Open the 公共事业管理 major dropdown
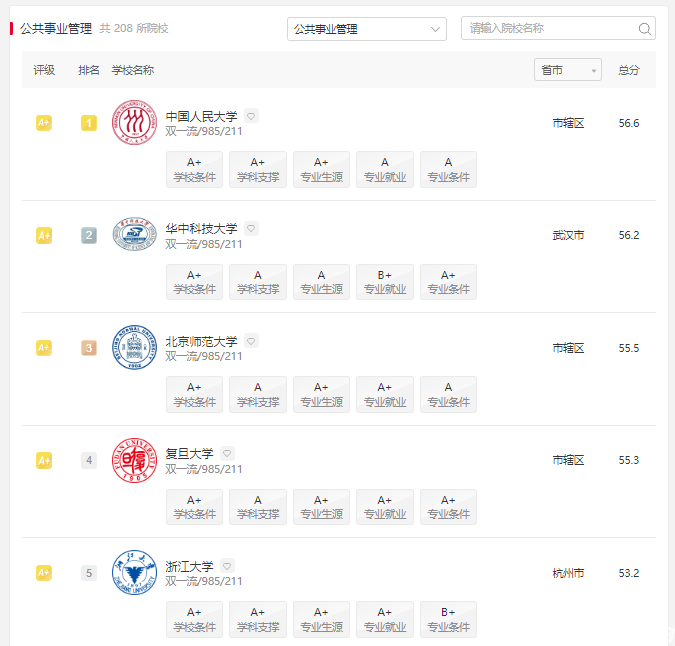The height and width of the screenshot is (646, 675). [x=367, y=29]
